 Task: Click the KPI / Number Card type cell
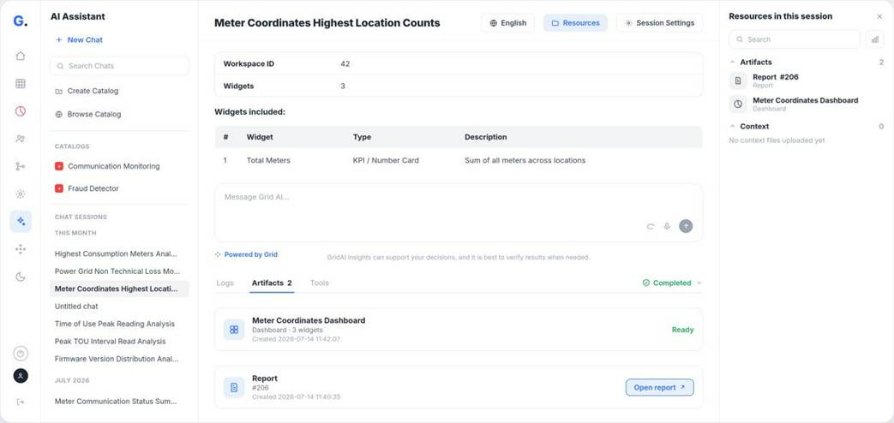[386, 161]
